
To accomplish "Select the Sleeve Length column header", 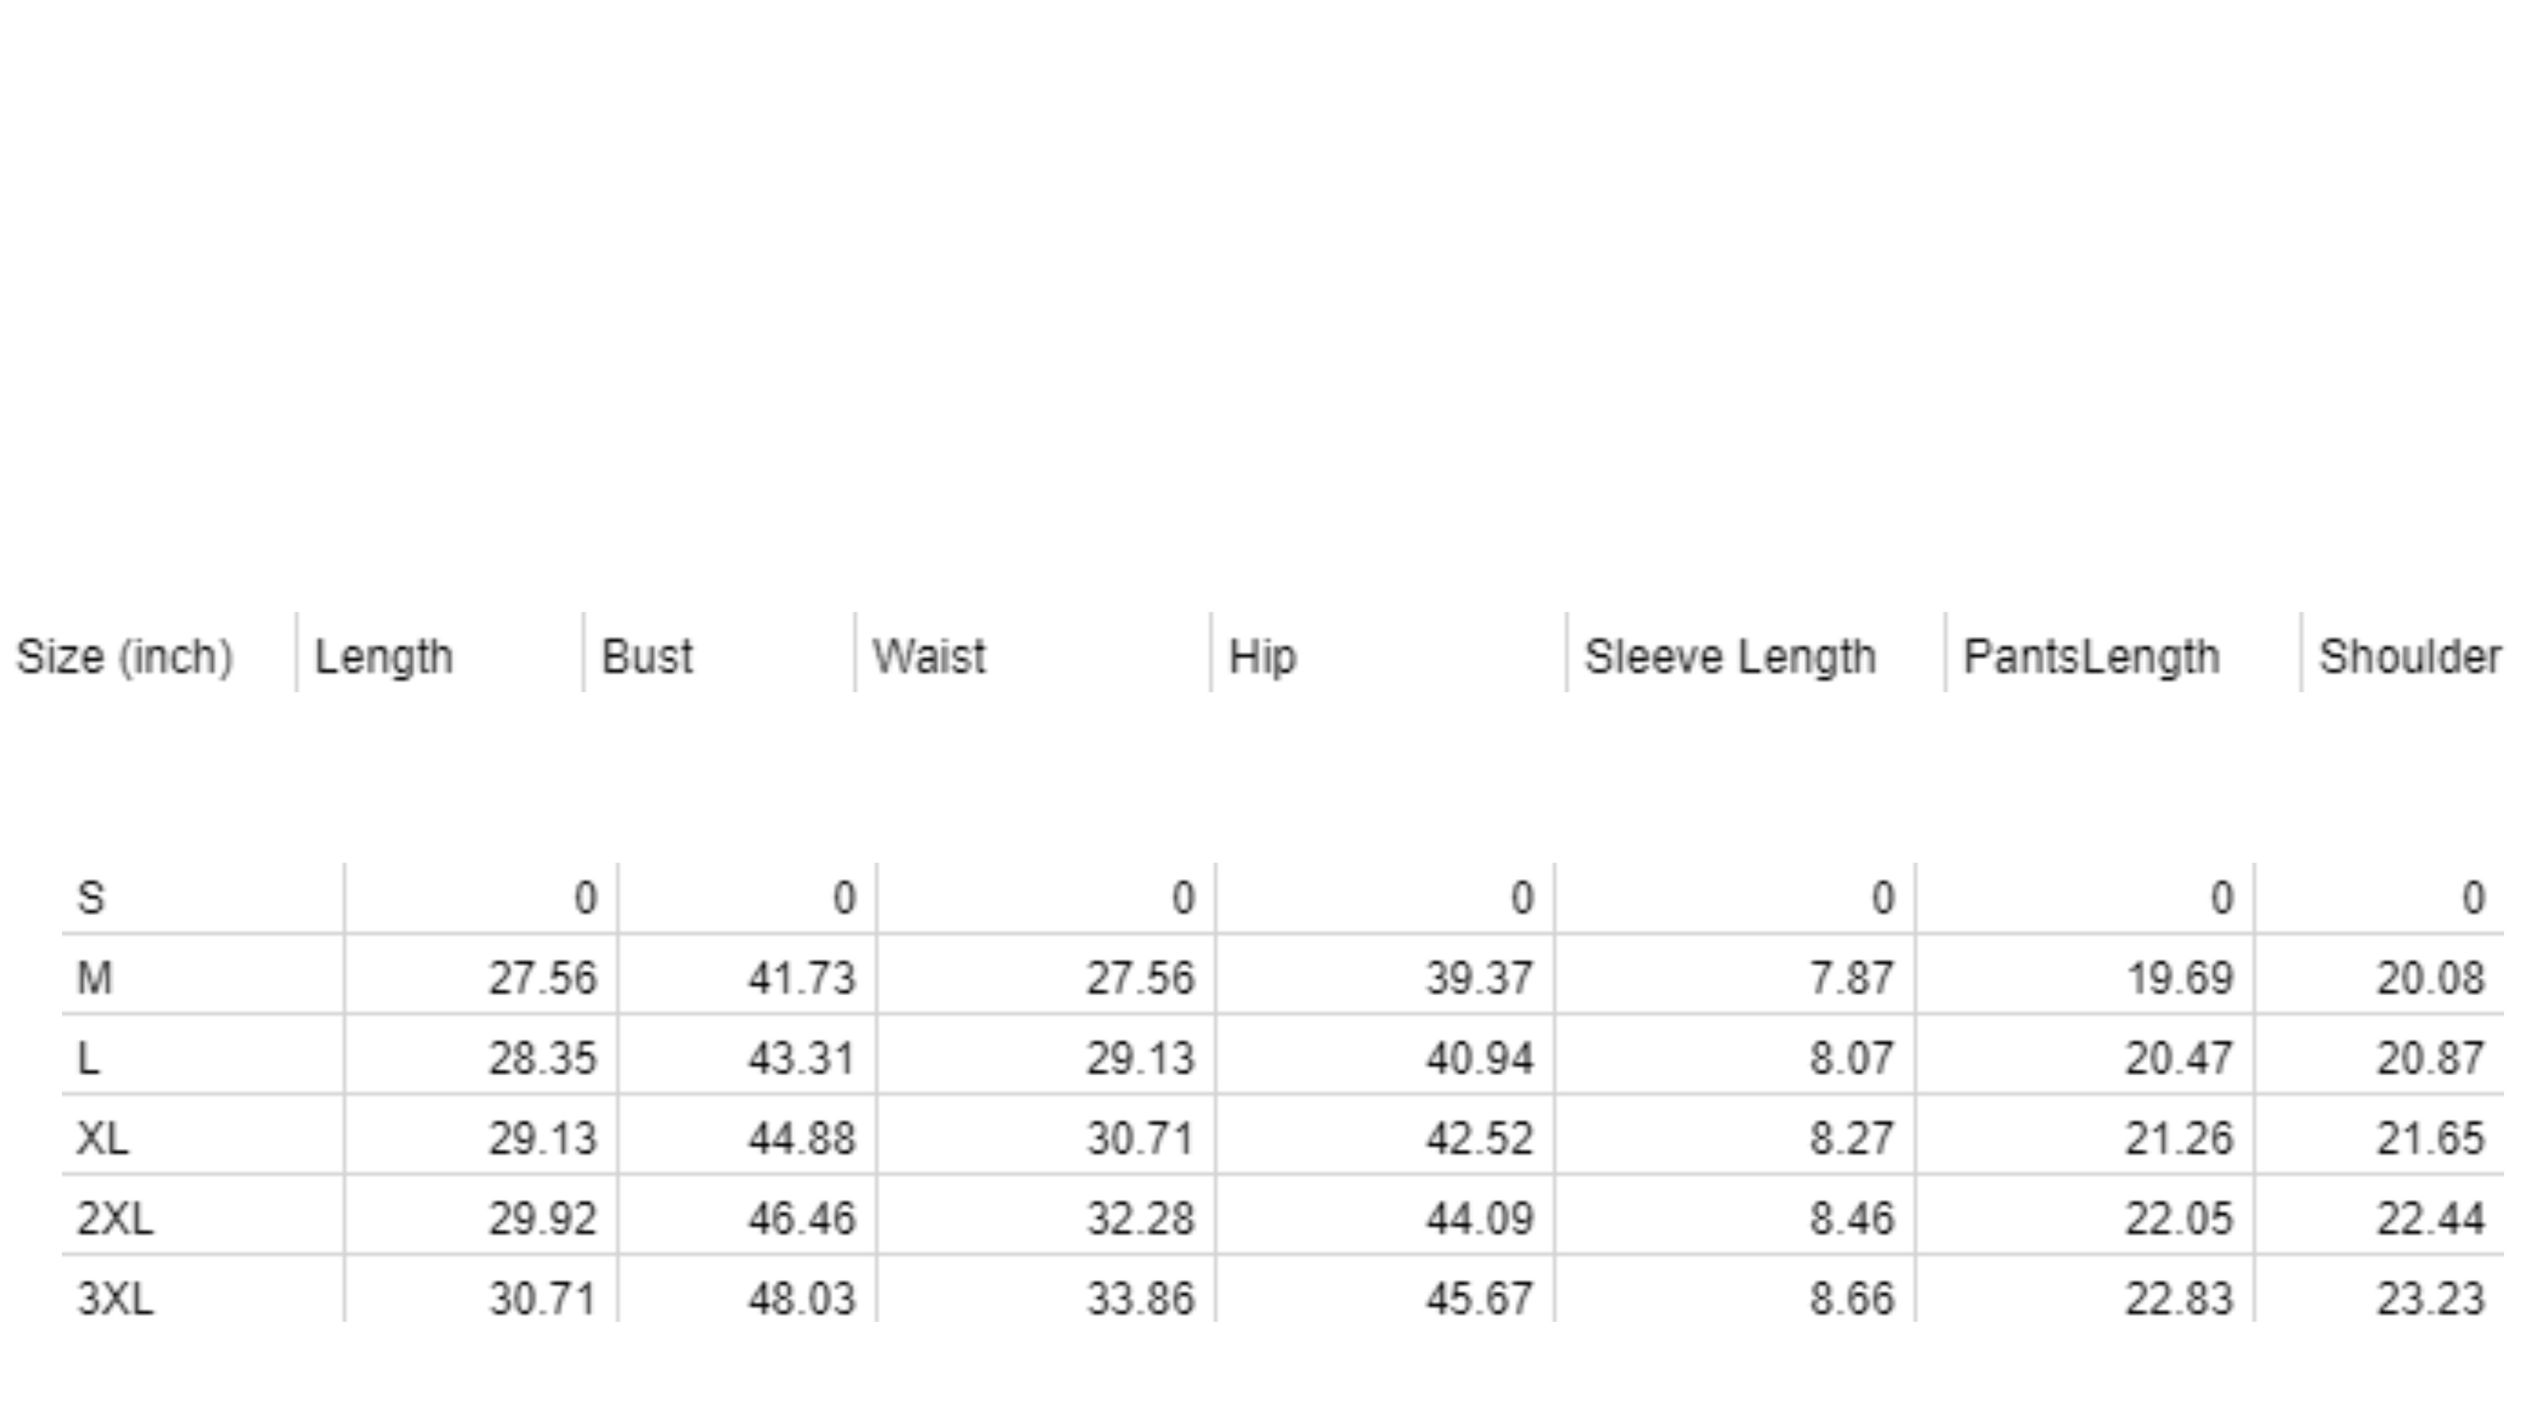I will click(x=1730, y=657).
